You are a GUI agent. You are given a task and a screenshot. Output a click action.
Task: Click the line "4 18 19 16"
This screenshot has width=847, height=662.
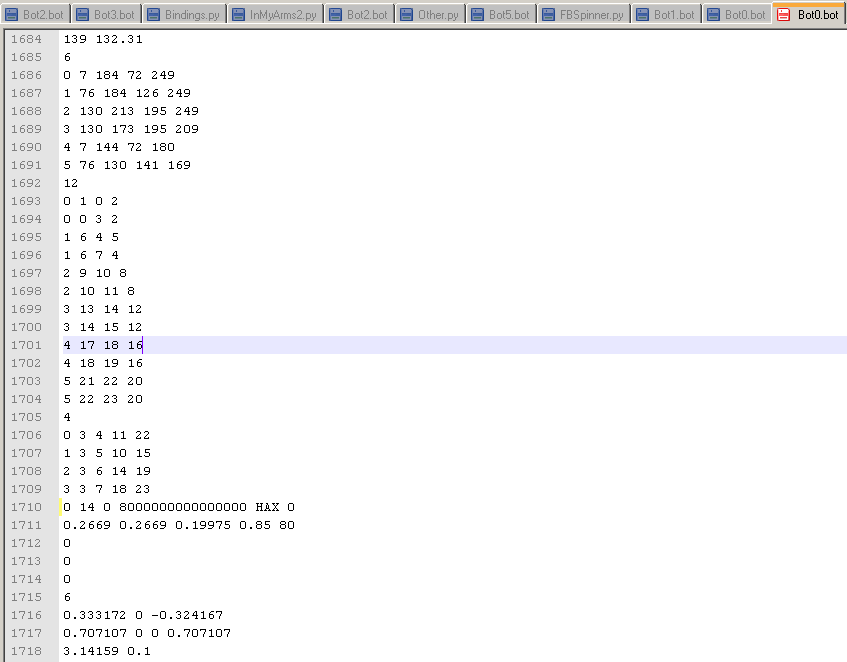[103, 363]
